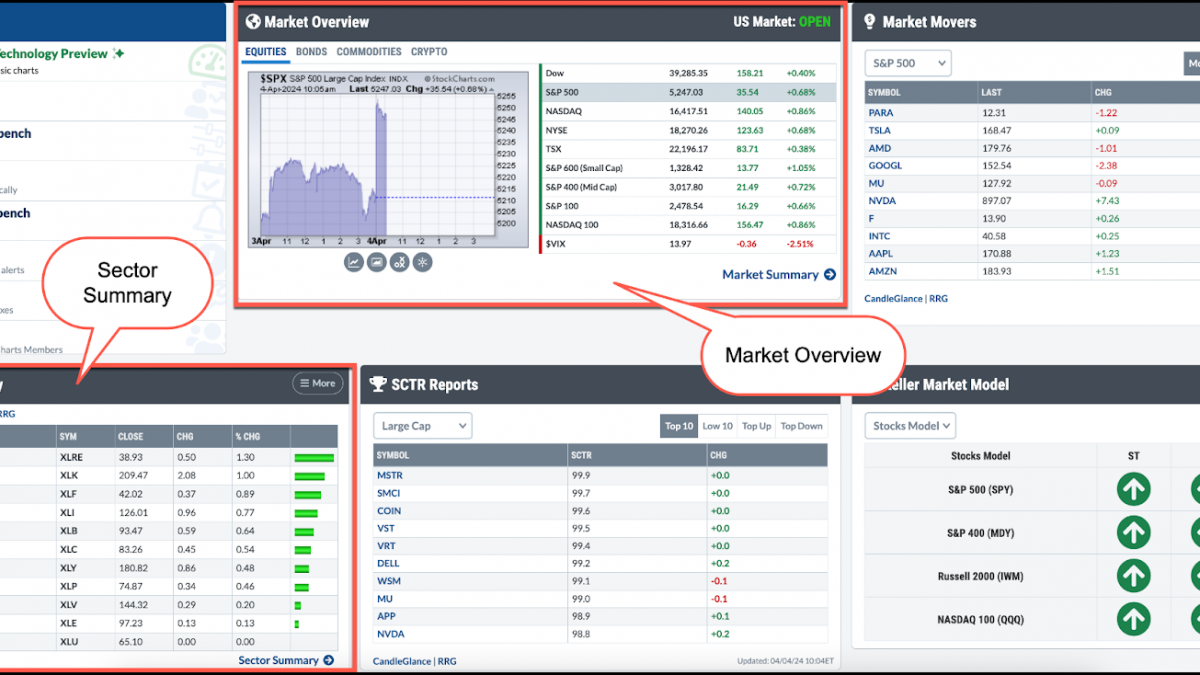
Task: Select the Top Down tab in SCTR Reports
Action: click(802, 426)
